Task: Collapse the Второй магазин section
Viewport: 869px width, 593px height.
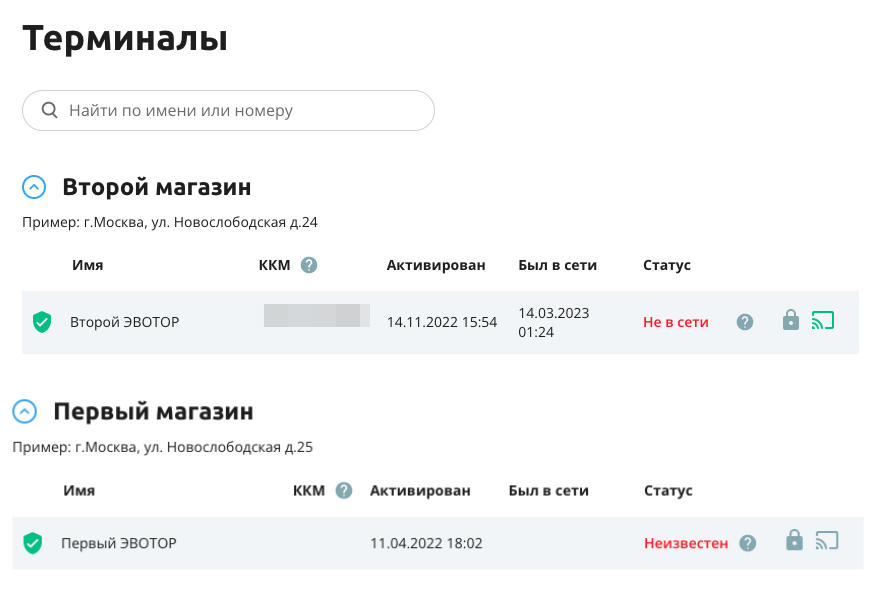Action: click(34, 187)
